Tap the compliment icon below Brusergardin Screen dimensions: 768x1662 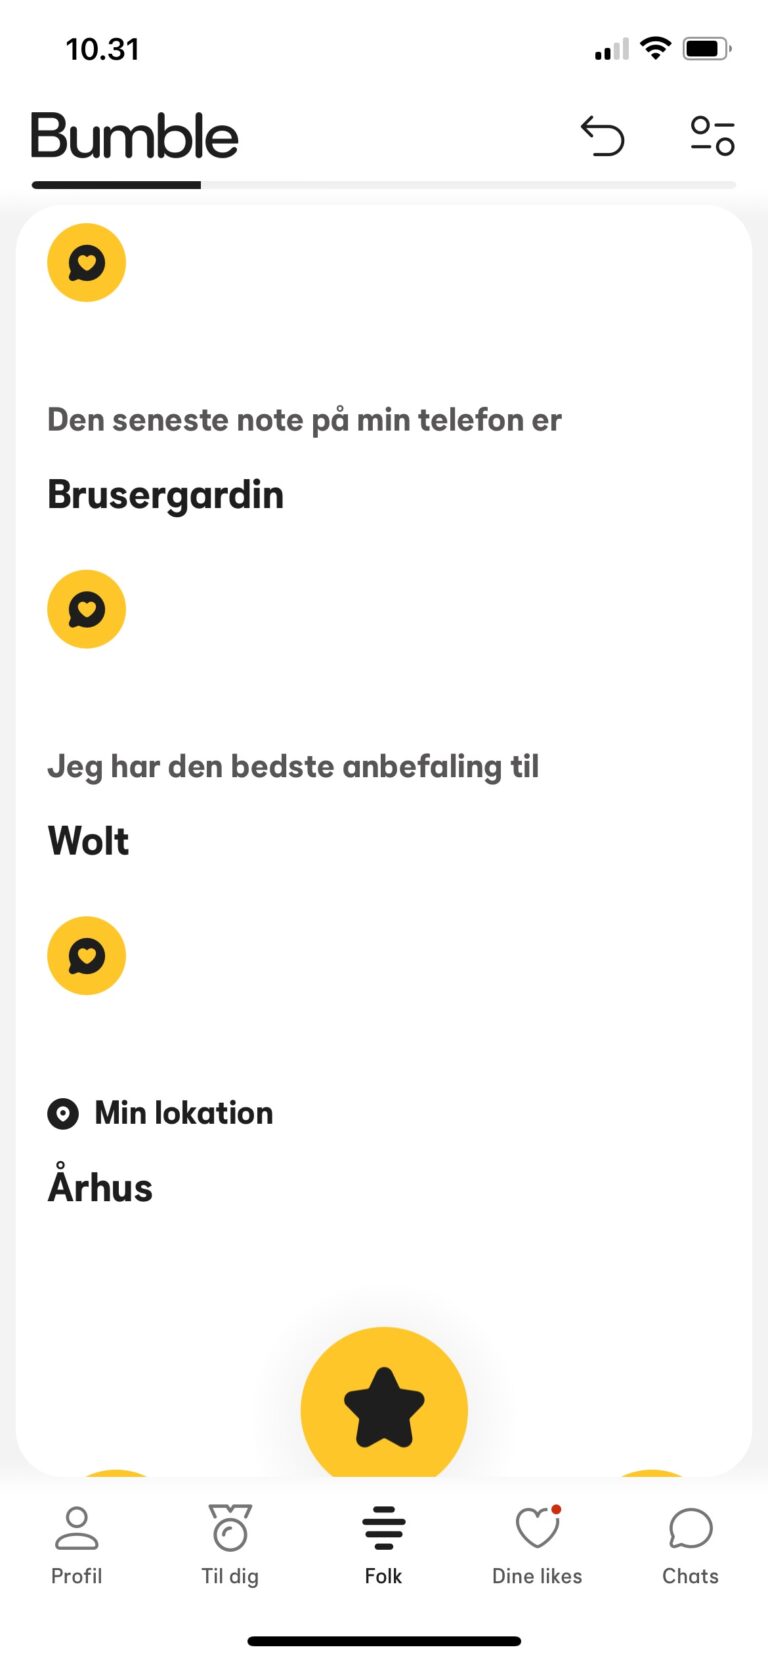pyautogui.click(x=87, y=609)
